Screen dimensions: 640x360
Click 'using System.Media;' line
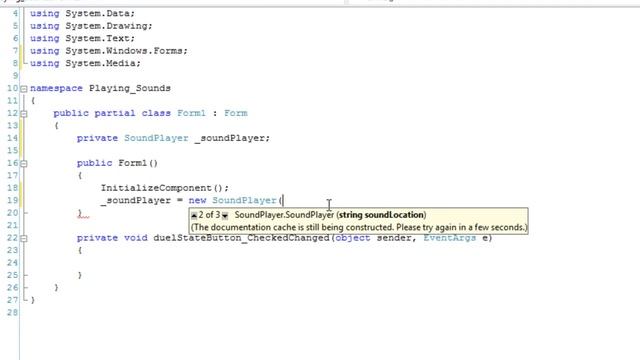pos(85,63)
